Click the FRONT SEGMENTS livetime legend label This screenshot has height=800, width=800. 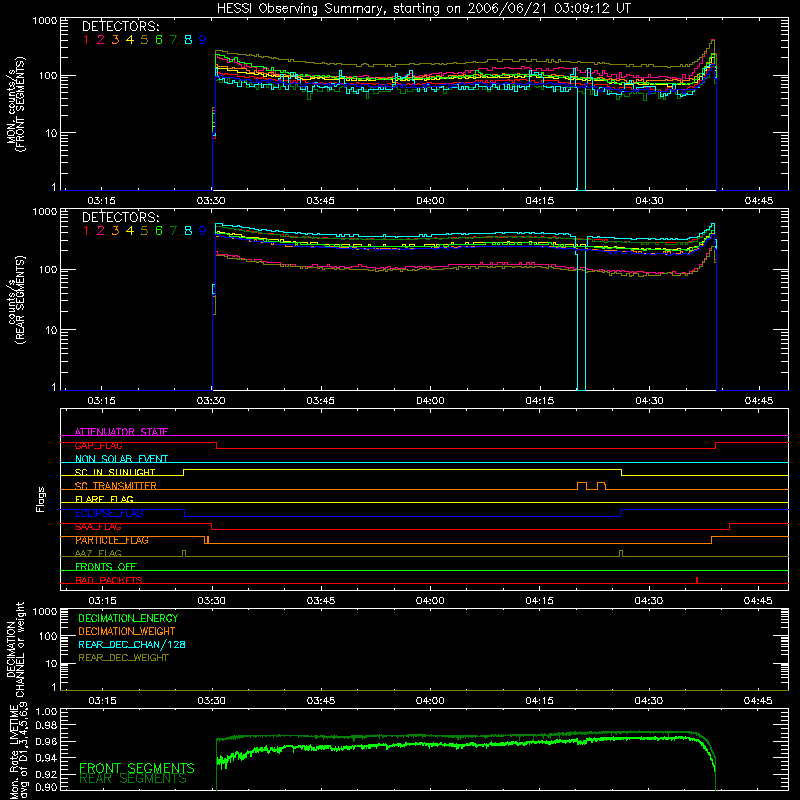137,768
